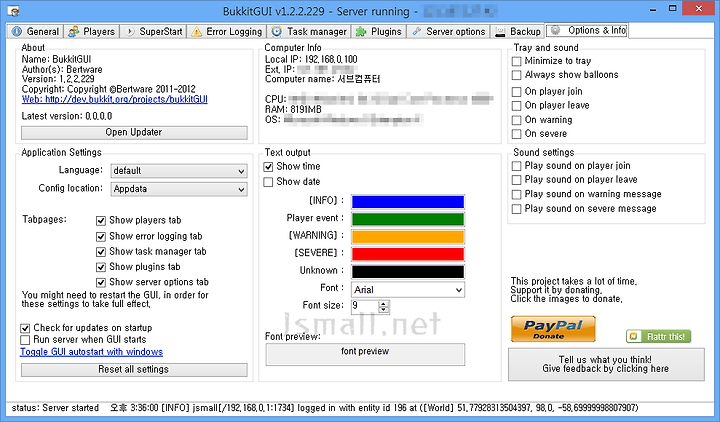Increase font size with up arrow
720x422 pixels.
pos(384,303)
